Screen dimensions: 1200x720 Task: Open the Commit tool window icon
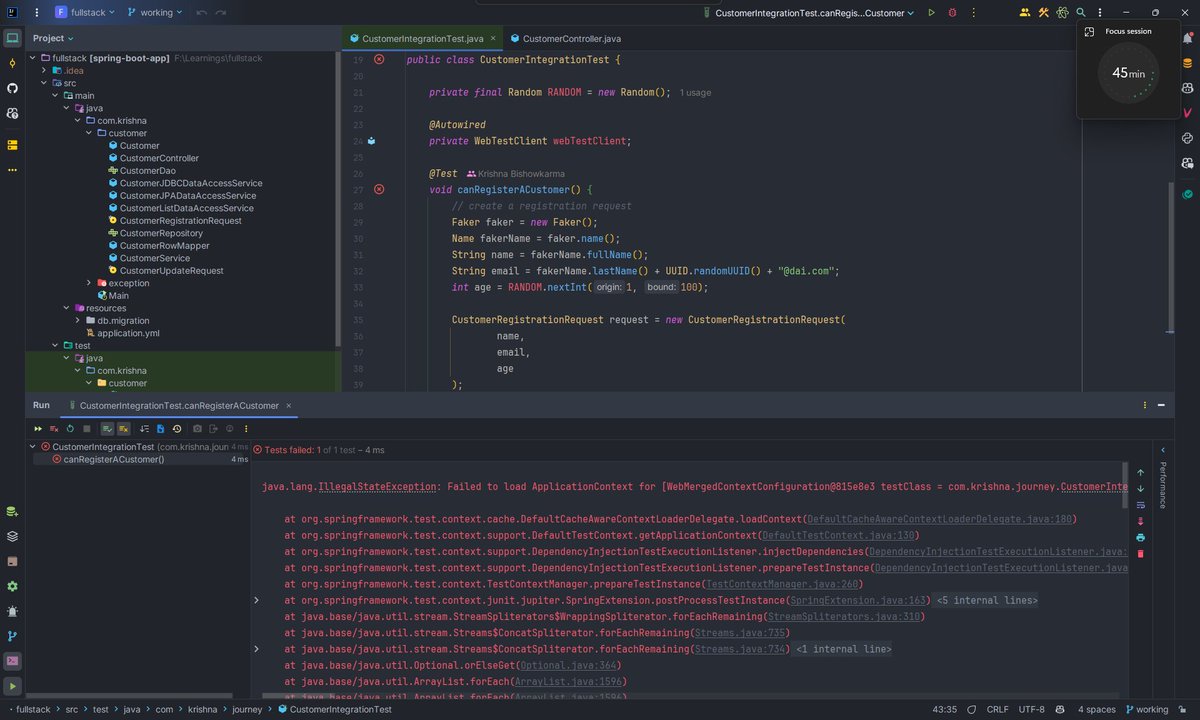pyautogui.click(x=12, y=63)
